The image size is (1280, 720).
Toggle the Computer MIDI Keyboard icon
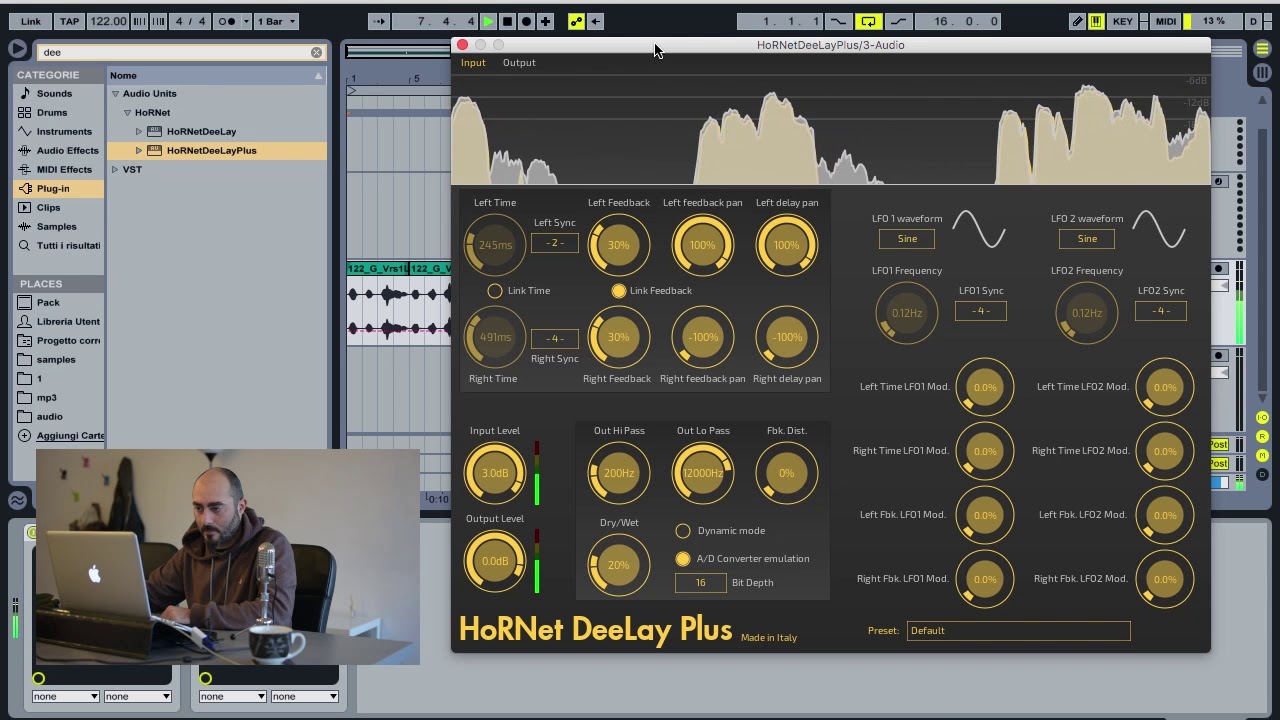point(1097,21)
